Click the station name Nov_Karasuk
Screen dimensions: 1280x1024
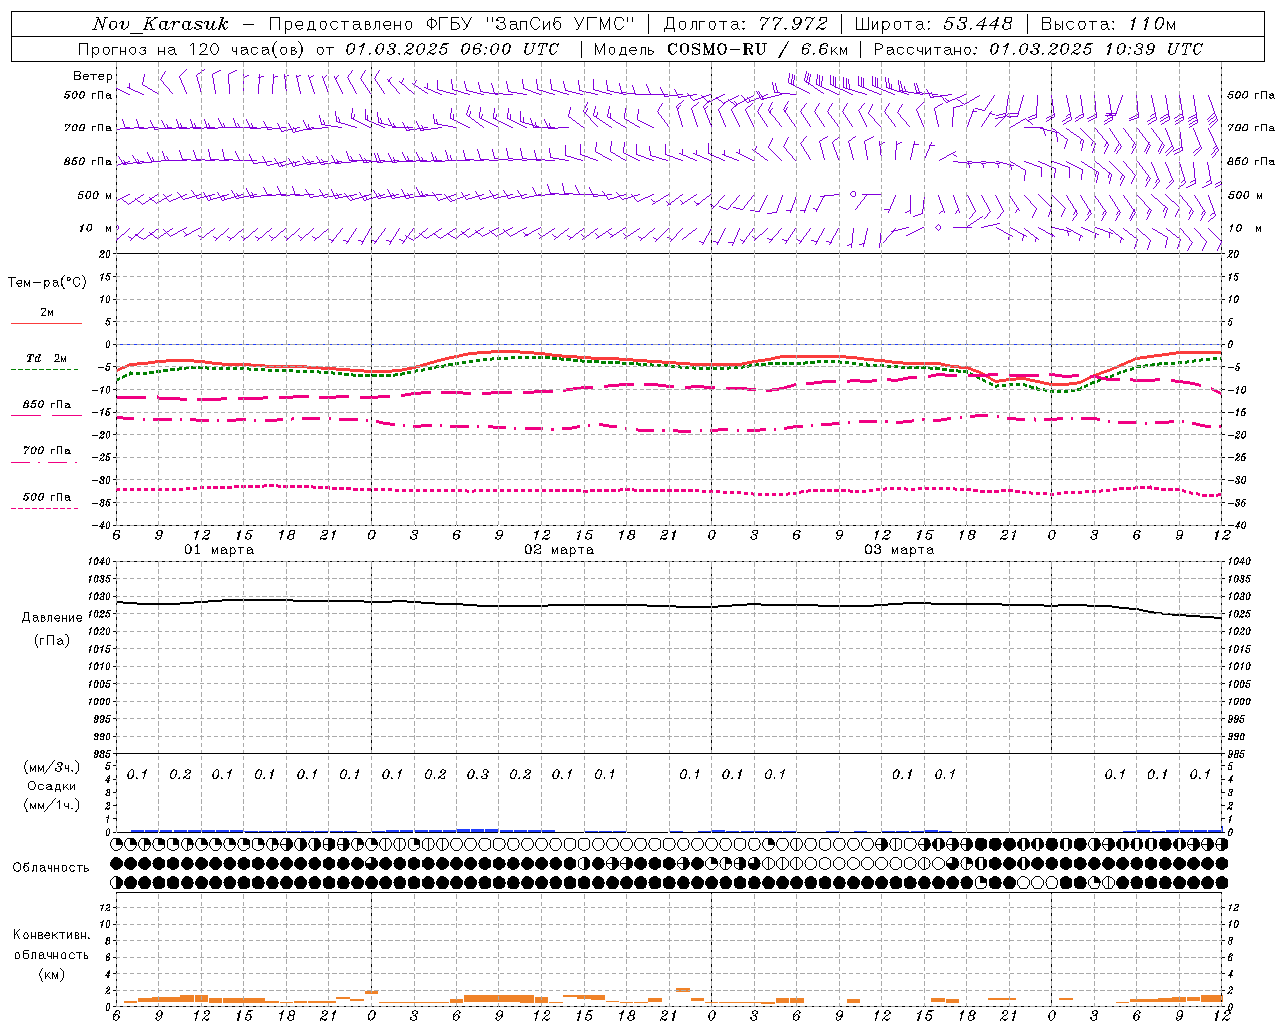(160, 24)
